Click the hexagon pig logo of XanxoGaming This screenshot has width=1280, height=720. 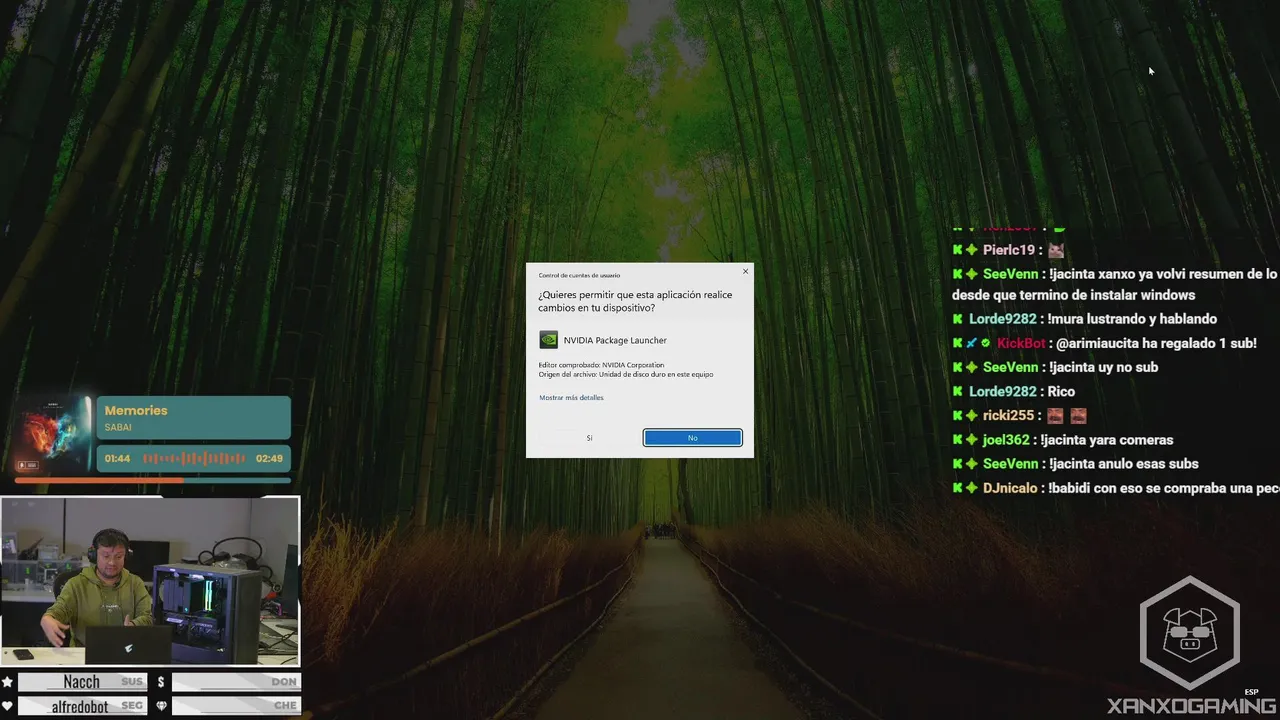pos(1190,631)
